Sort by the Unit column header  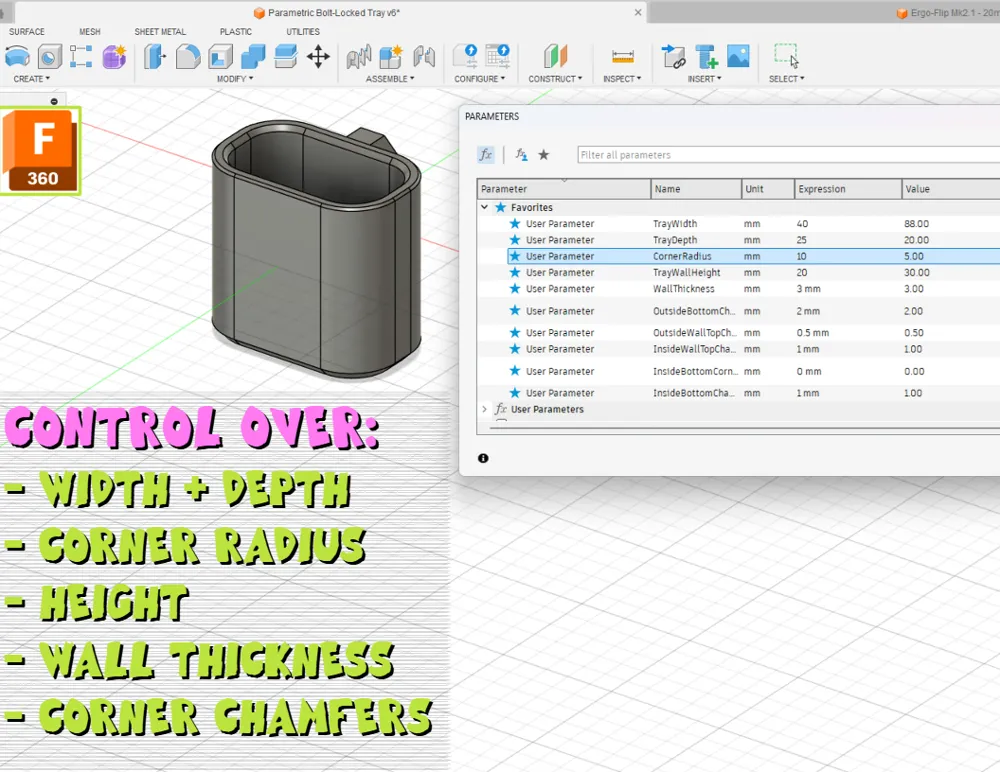768,189
